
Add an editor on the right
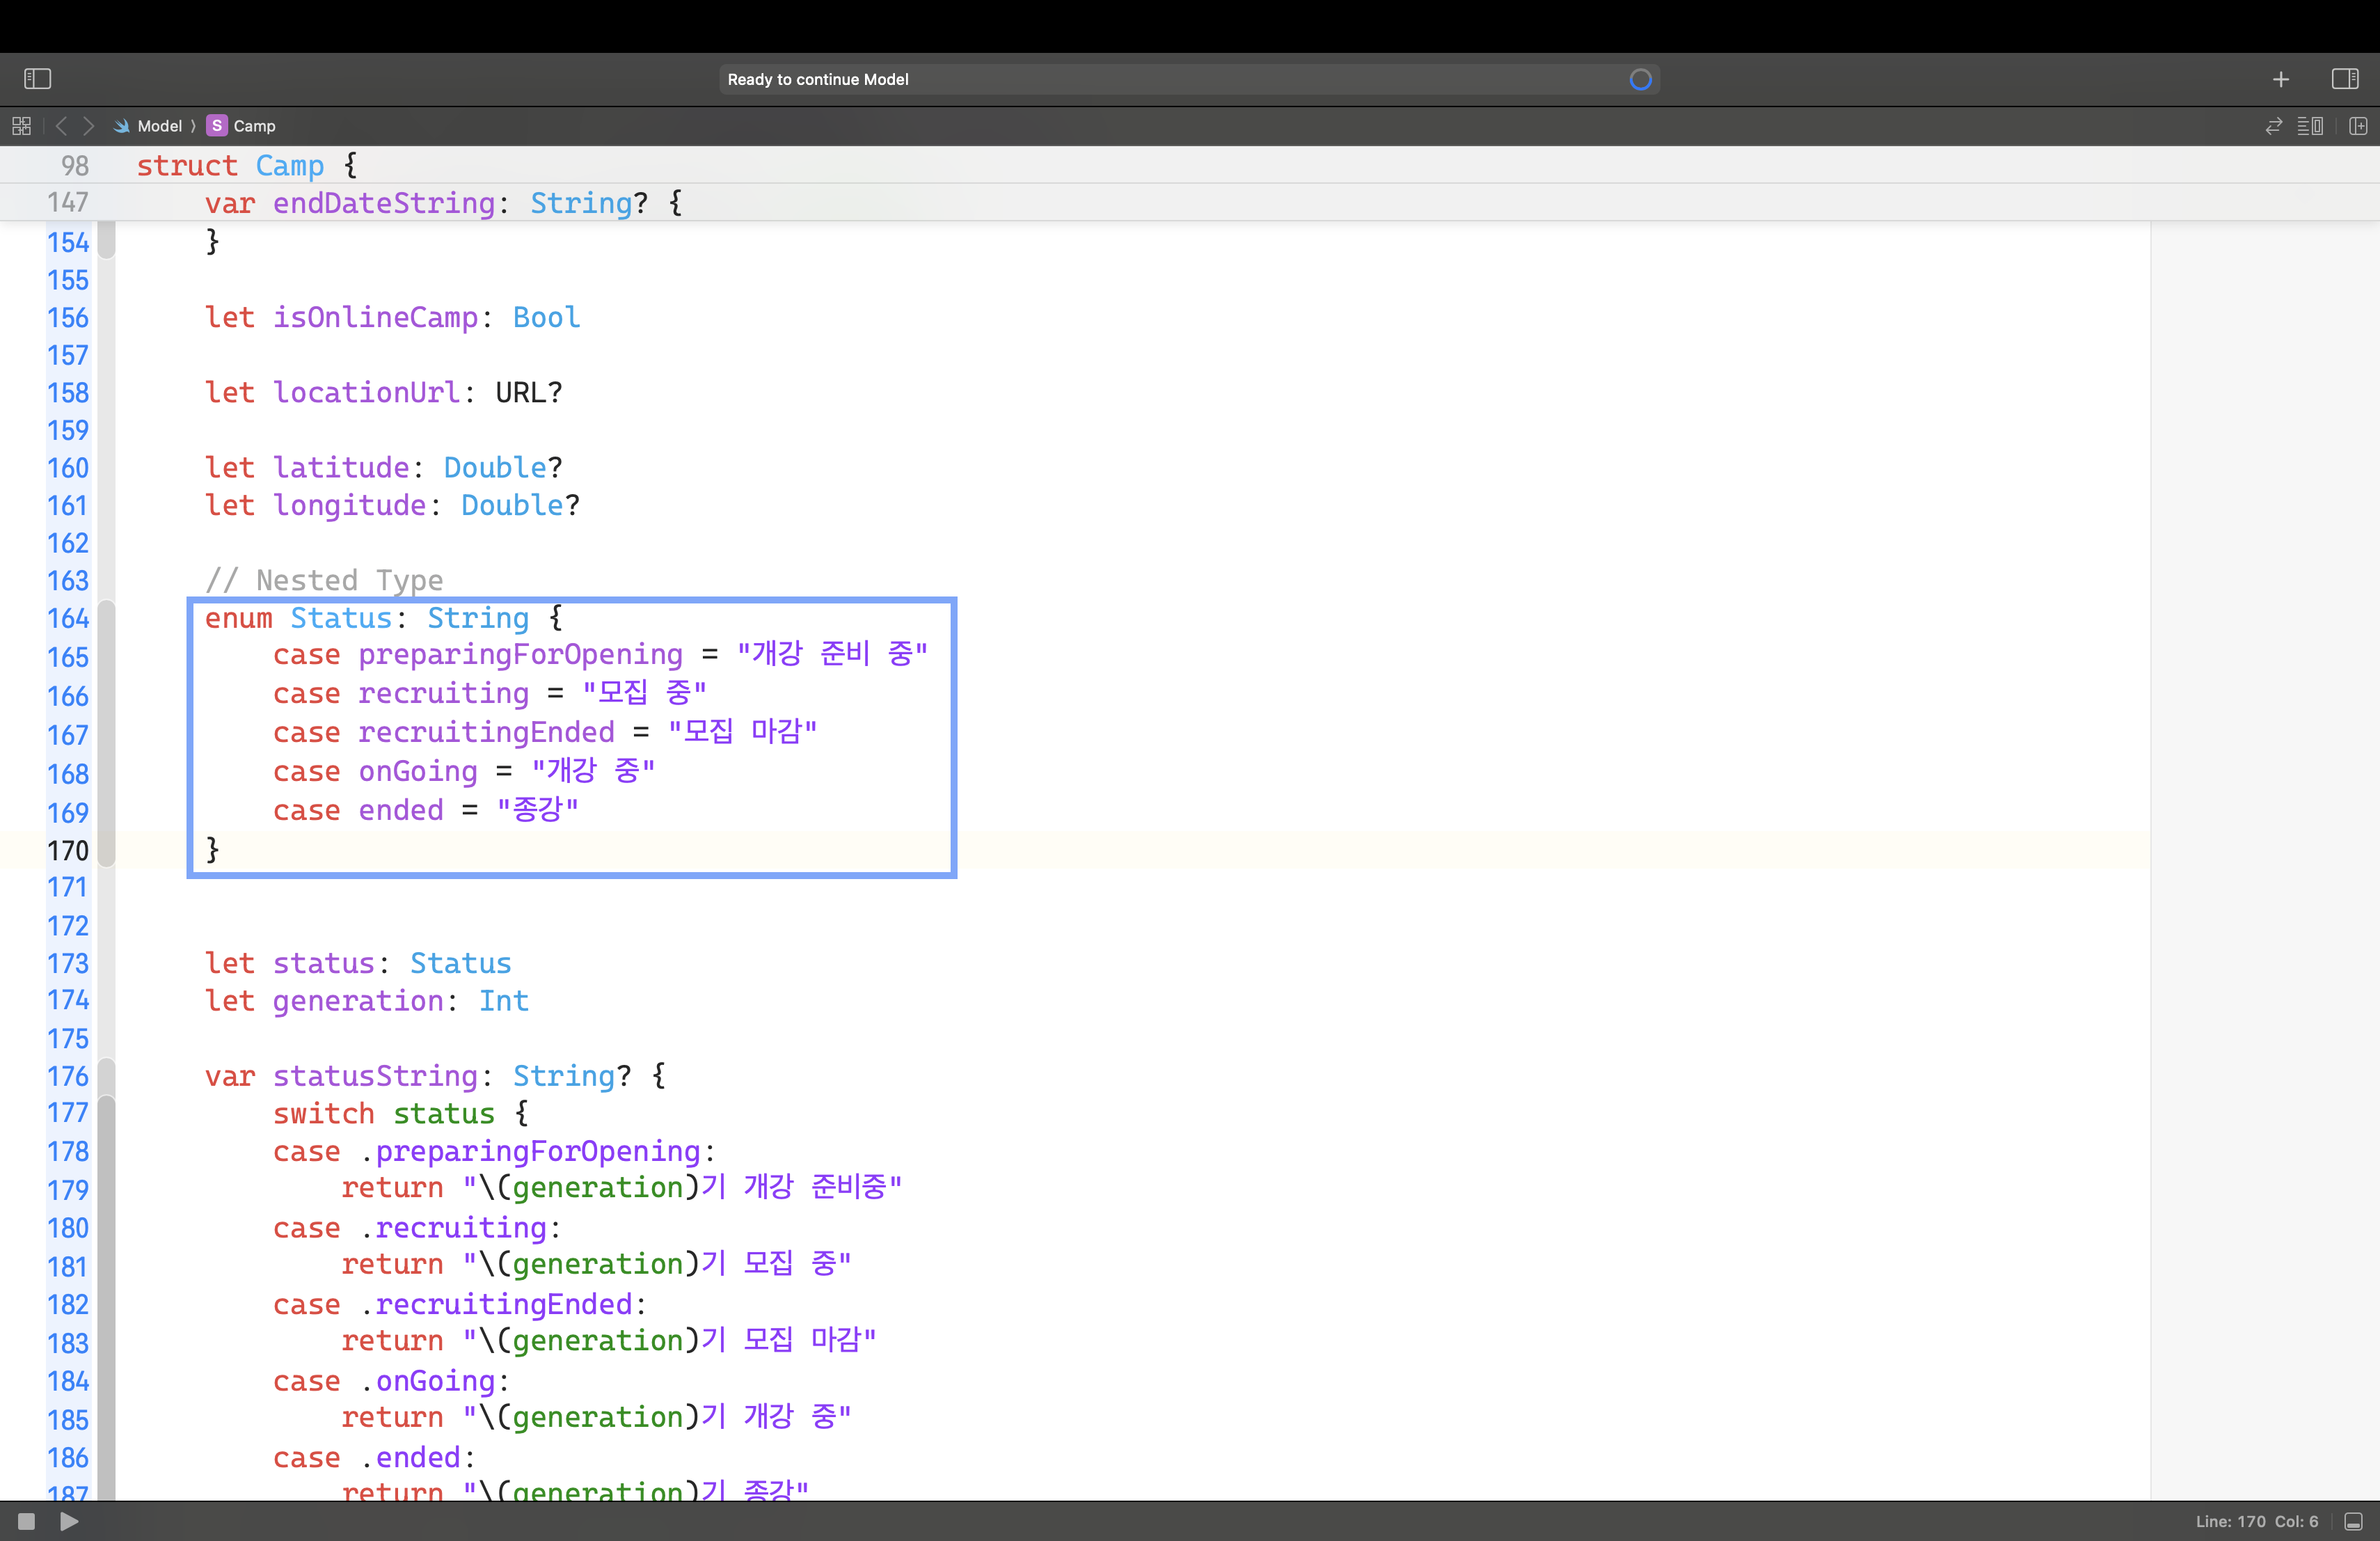pyautogui.click(x=2358, y=126)
